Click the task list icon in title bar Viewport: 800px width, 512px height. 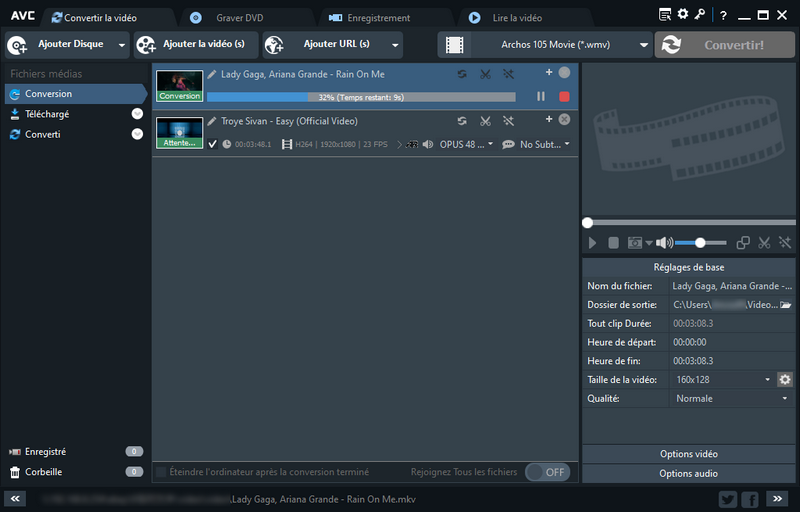[x=665, y=15]
